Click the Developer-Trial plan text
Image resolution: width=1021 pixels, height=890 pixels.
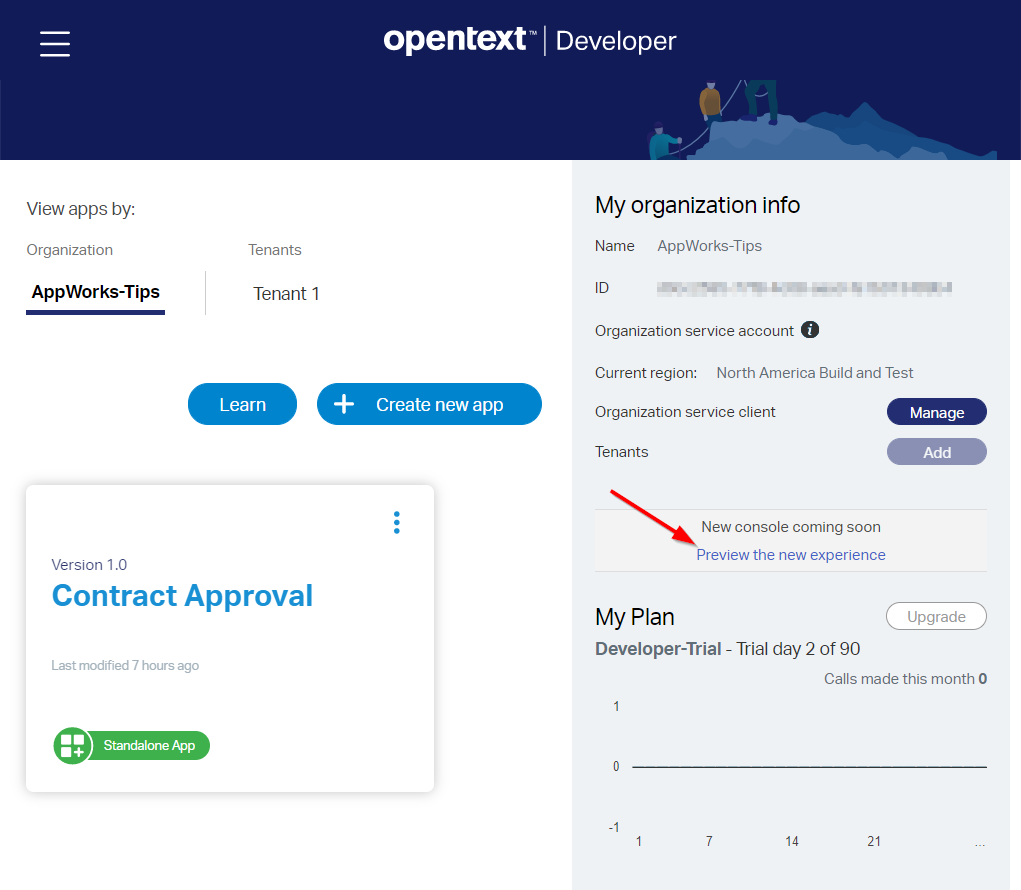click(658, 649)
